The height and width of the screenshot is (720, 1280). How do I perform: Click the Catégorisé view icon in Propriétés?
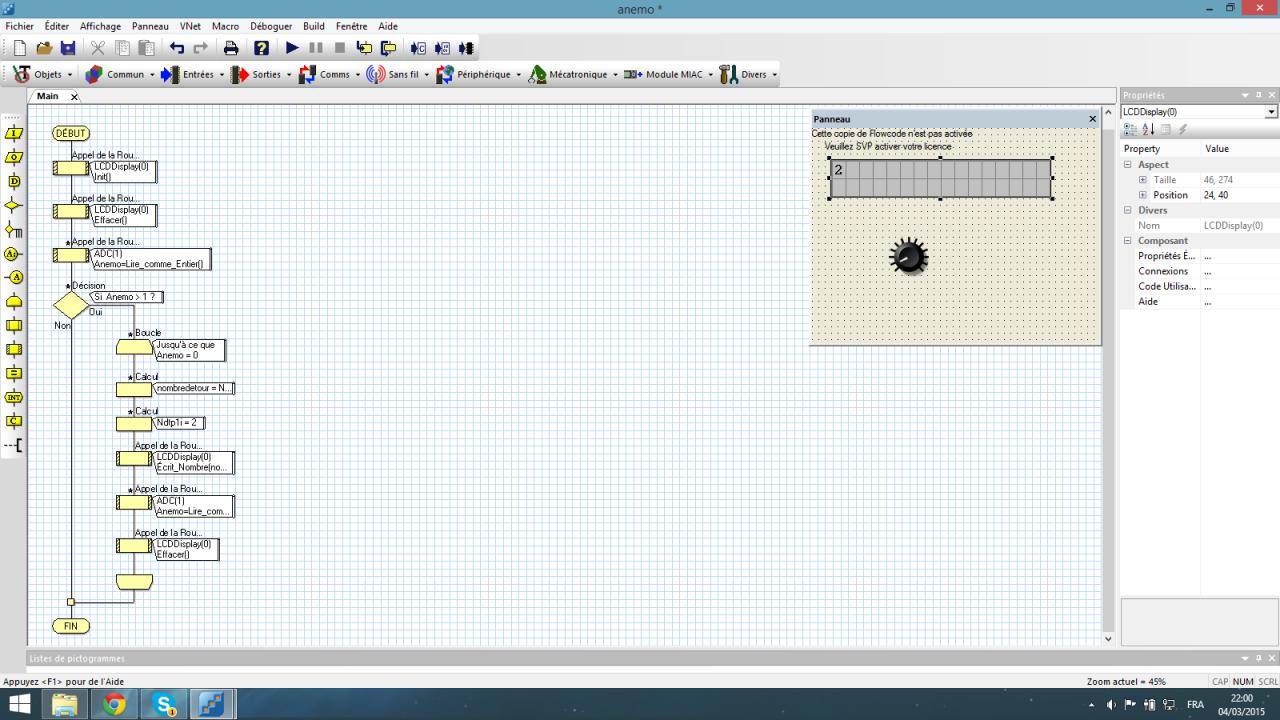[1130, 129]
